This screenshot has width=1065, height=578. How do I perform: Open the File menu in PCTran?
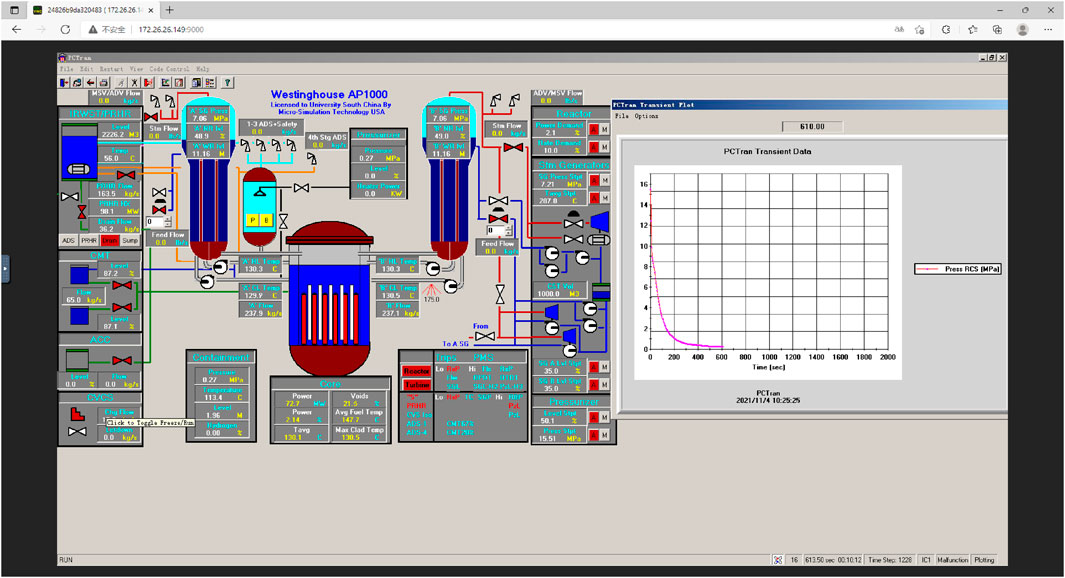coord(67,69)
